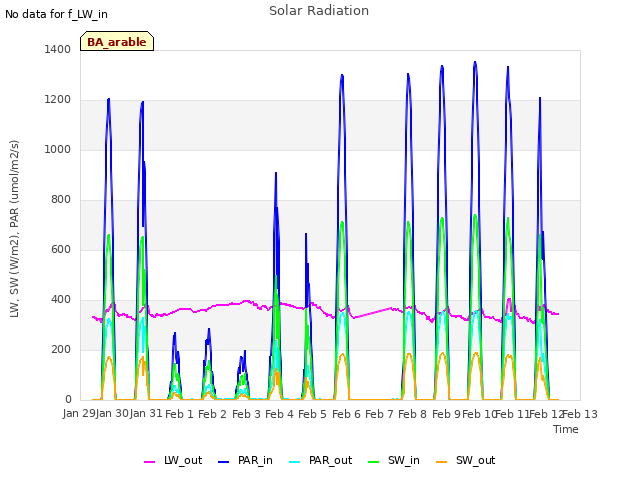Click the Feb 2 x-axis tick label

pyautogui.click(x=212, y=414)
